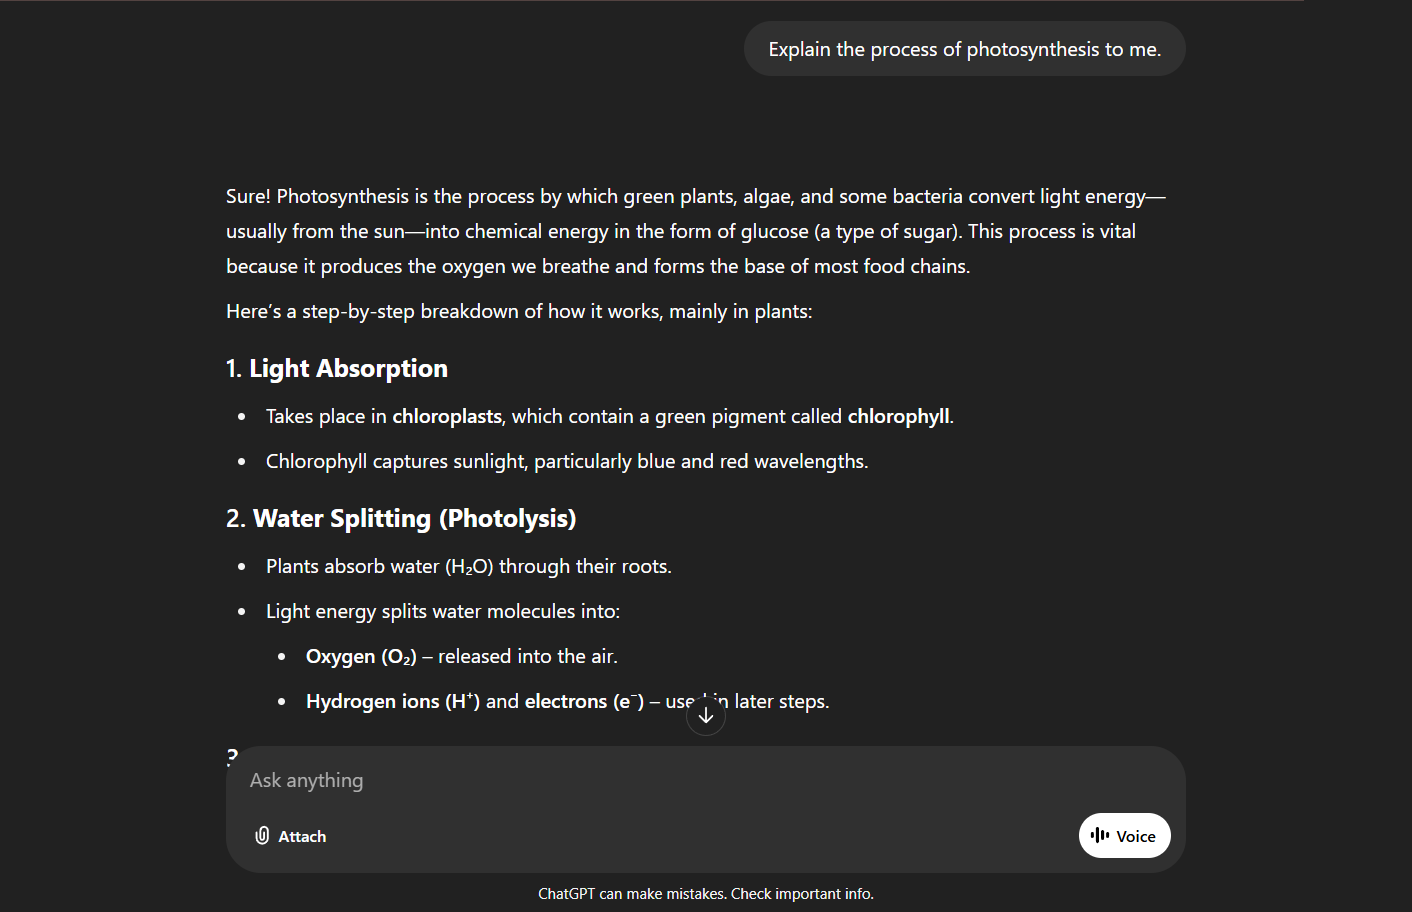Screen dimensions: 1412x912
Task: Click the bold Oxygen (O₂) text
Action: [x=361, y=657]
